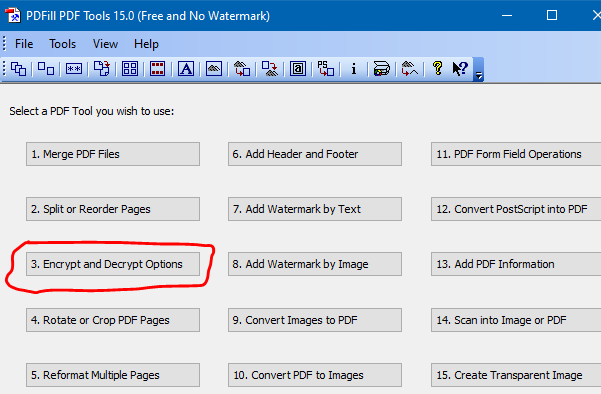The image size is (601, 394).
Task: Open the File menu
Action: click(x=24, y=44)
